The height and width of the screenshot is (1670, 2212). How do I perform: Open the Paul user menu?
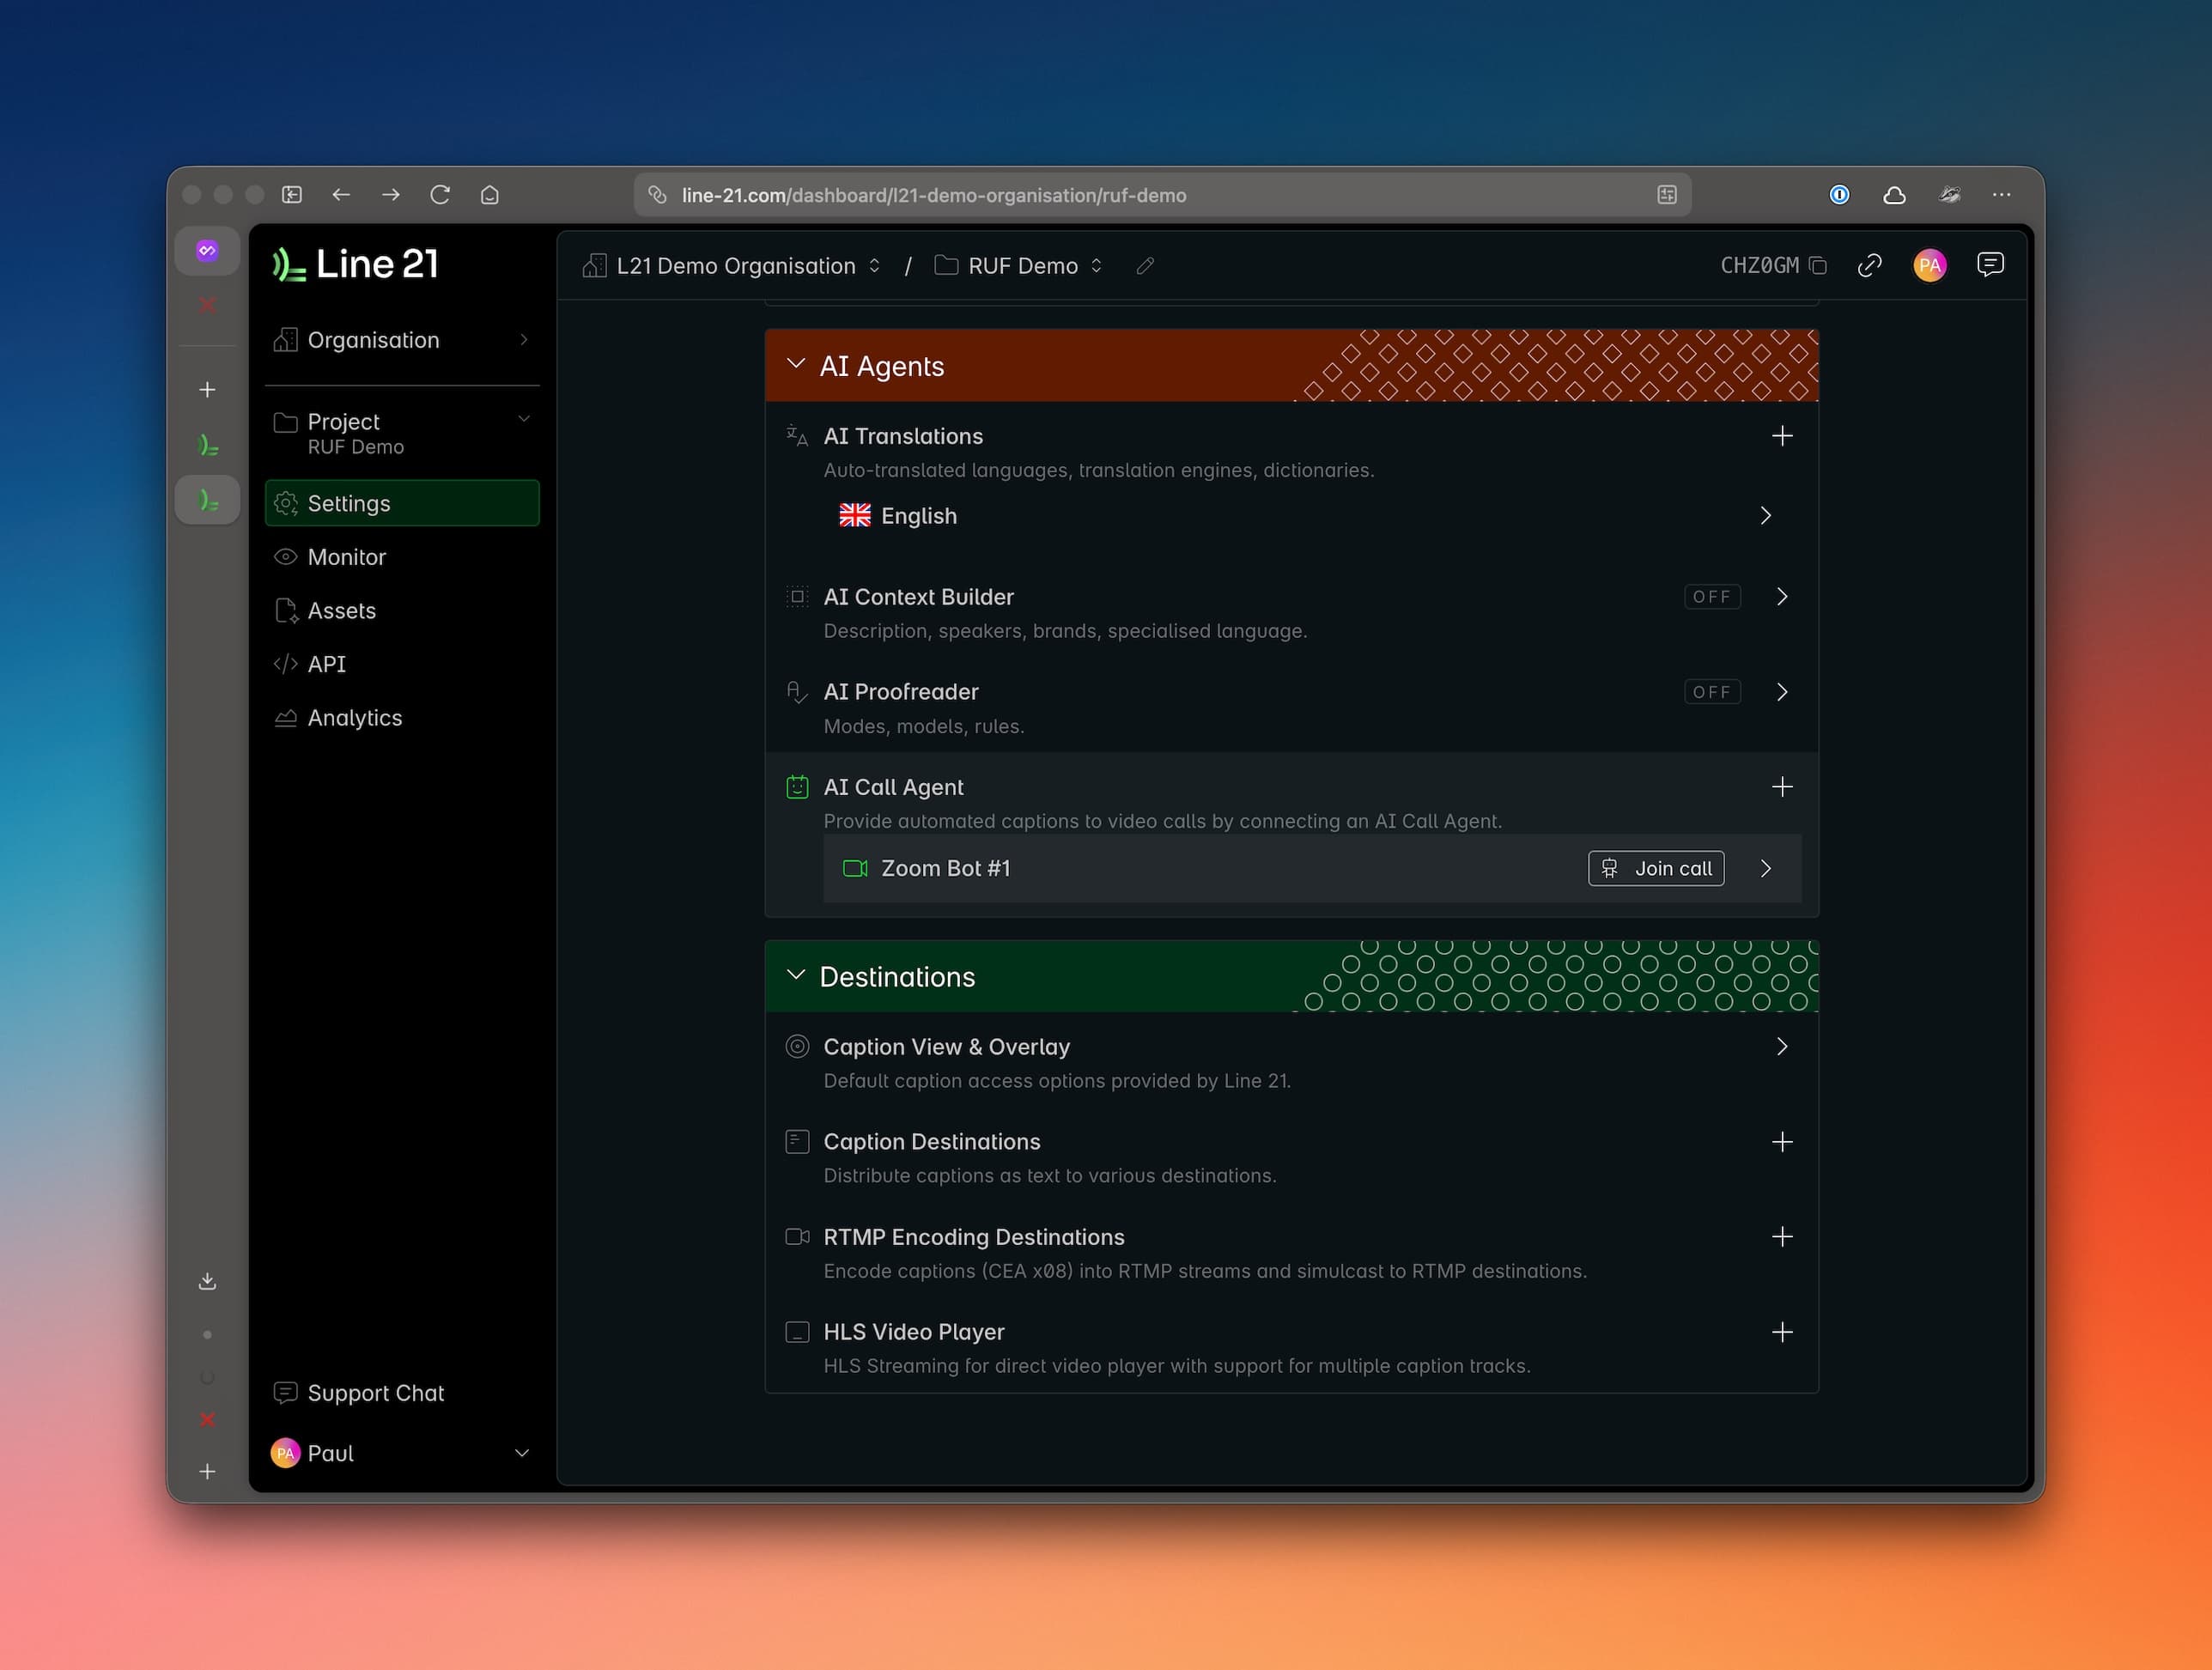coord(400,1453)
